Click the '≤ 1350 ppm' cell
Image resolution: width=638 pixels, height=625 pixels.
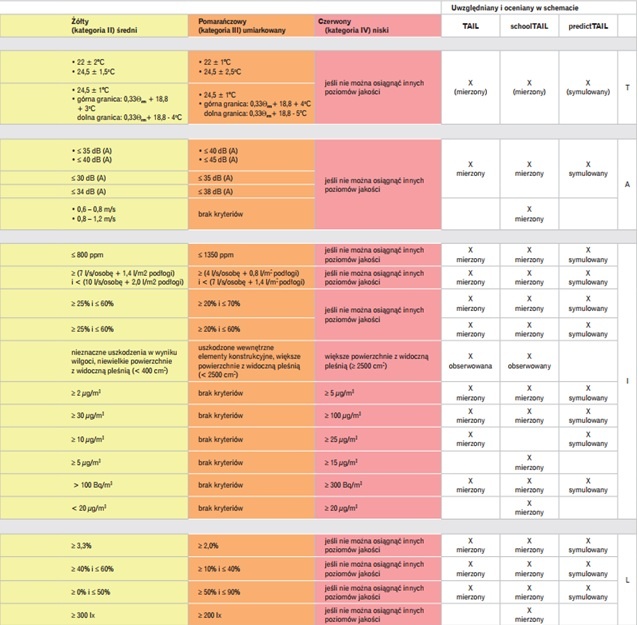pyautogui.click(x=251, y=255)
